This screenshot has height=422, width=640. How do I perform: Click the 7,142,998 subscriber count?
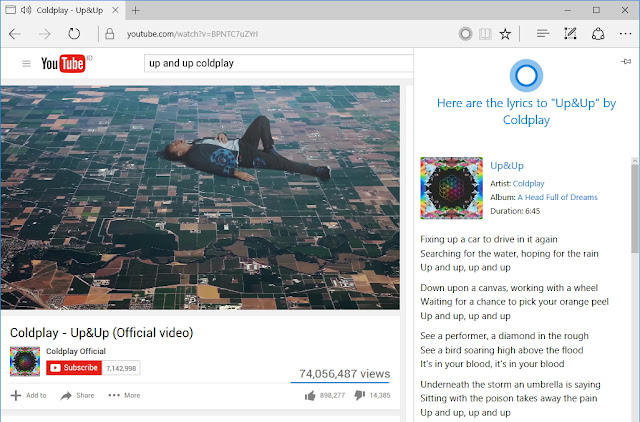[121, 368]
